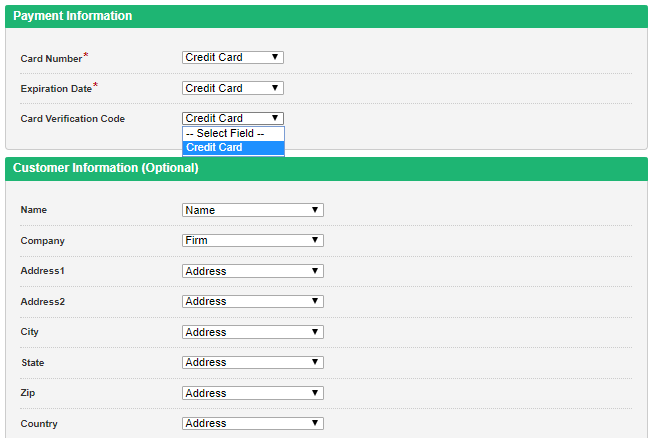Image resolution: width=655 pixels, height=438 pixels.
Task: Click the Expiration Date label
Action: [56, 89]
